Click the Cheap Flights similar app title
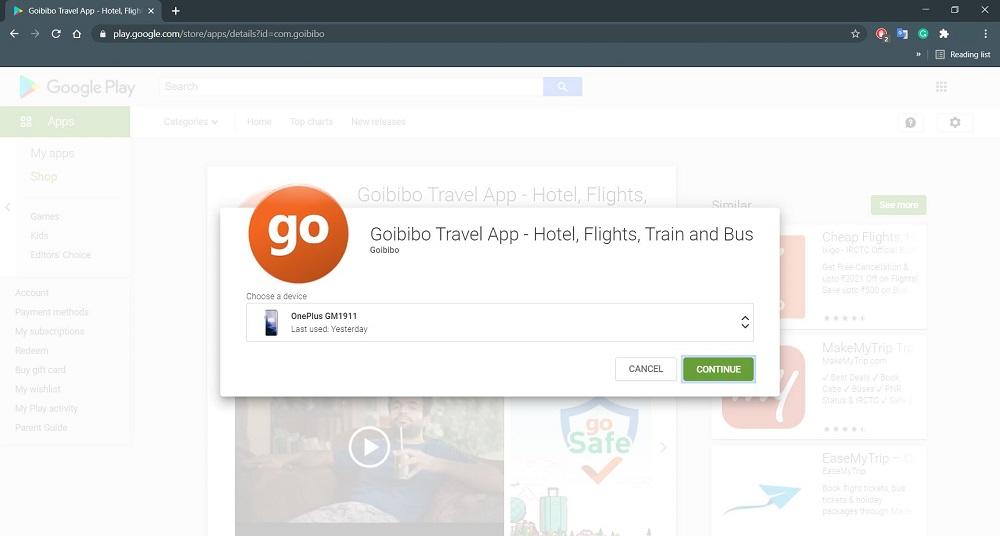Screen dimensions: 1000x536 point(868,237)
